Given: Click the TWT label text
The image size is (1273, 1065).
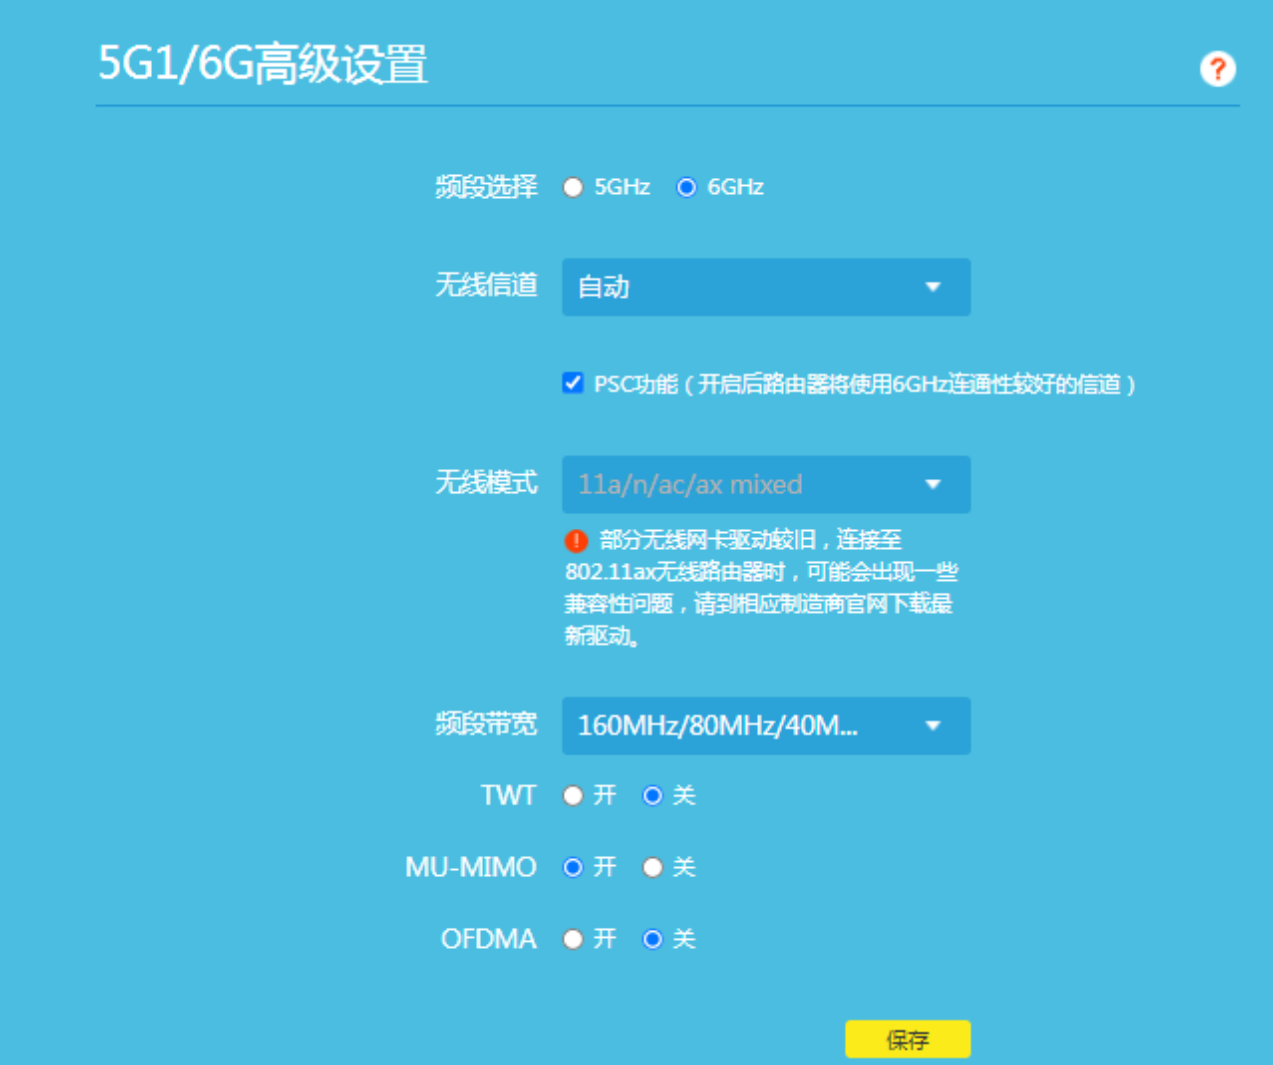Looking at the screenshot, I should pyautogui.click(x=508, y=796).
